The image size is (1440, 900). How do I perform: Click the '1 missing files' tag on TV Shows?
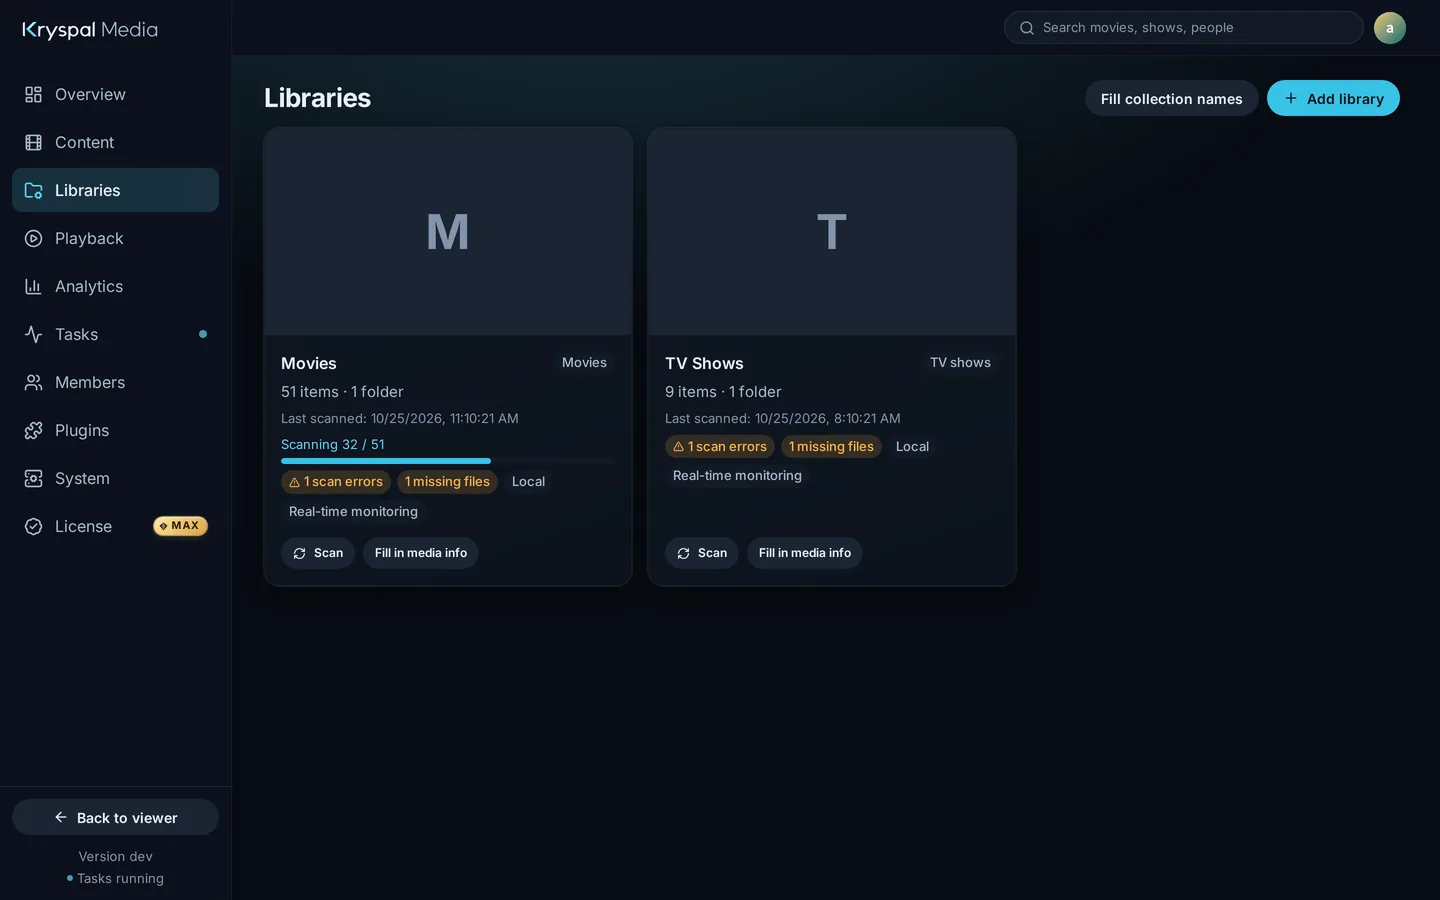[x=831, y=447]
